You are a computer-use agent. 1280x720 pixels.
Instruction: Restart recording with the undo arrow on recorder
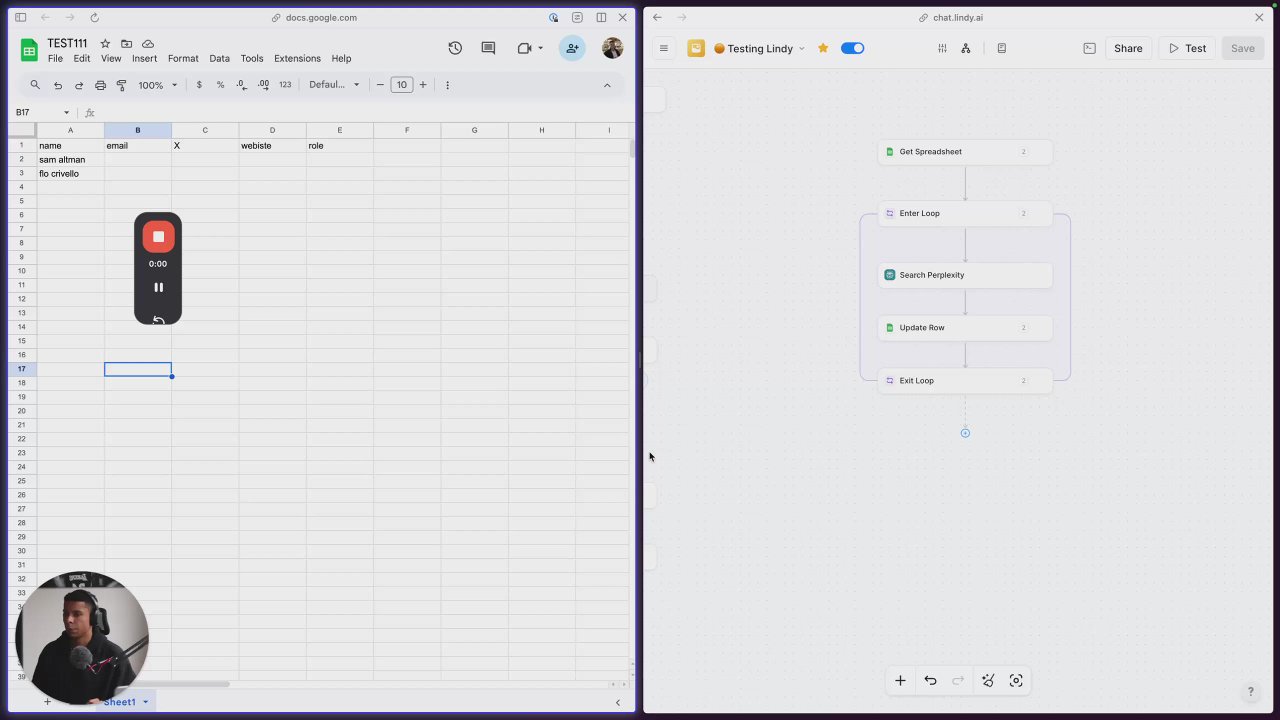click(x=158, y=320)
